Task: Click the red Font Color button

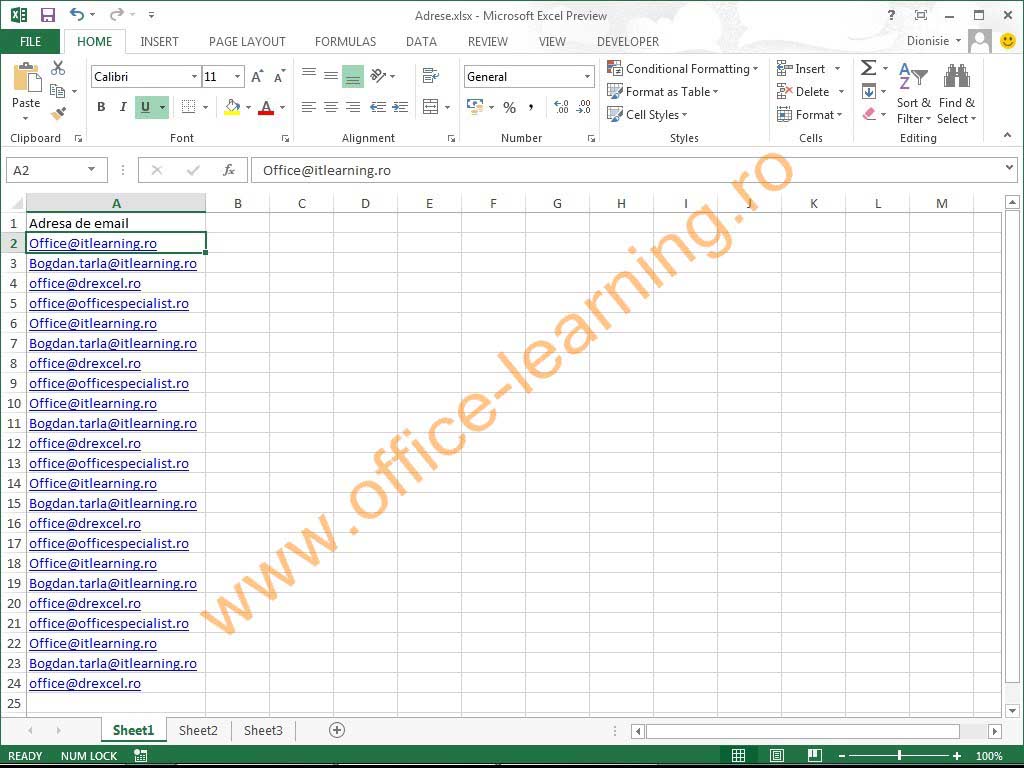Action: tap(266, 107)
